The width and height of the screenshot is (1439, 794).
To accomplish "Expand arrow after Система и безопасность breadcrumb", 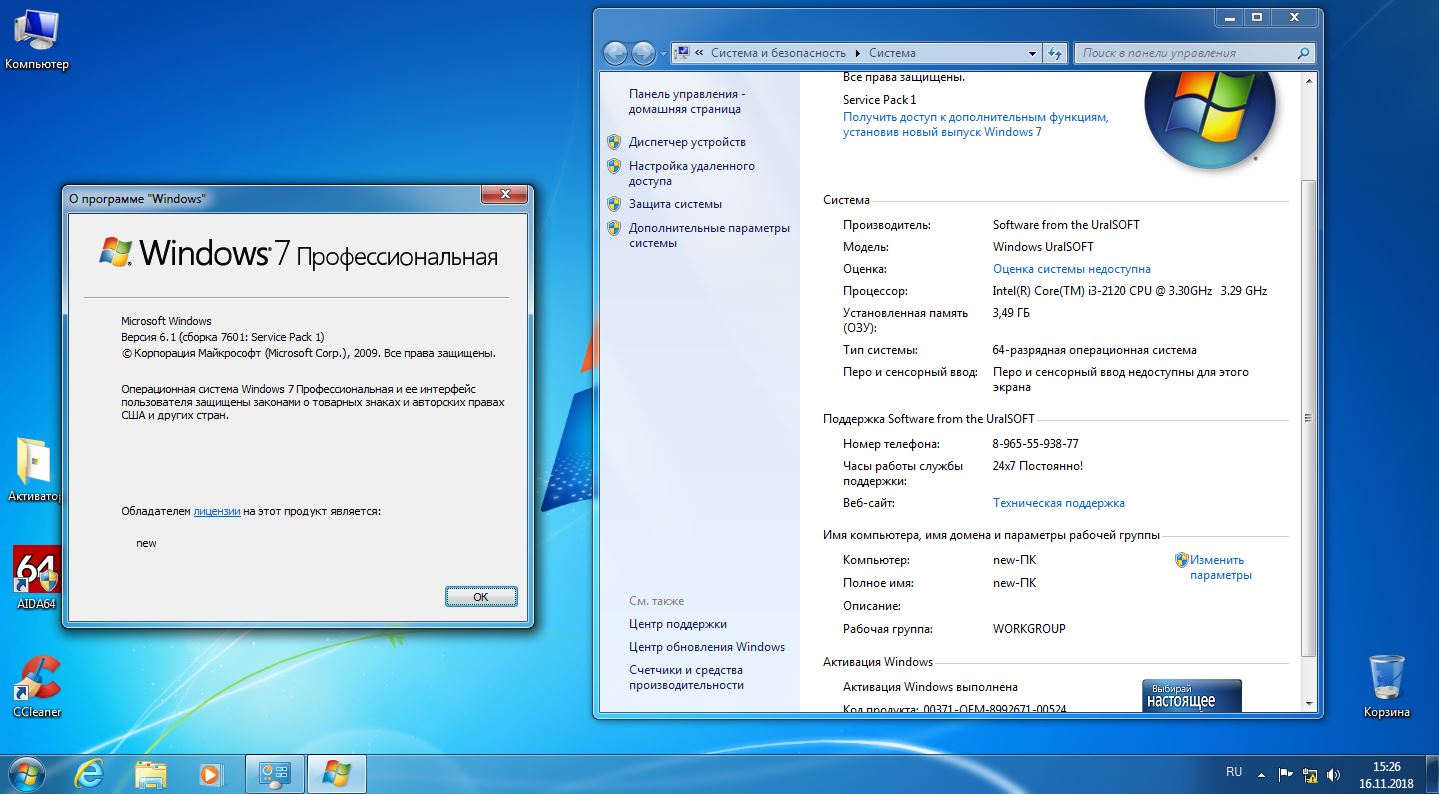I will (x=857, y=53).
